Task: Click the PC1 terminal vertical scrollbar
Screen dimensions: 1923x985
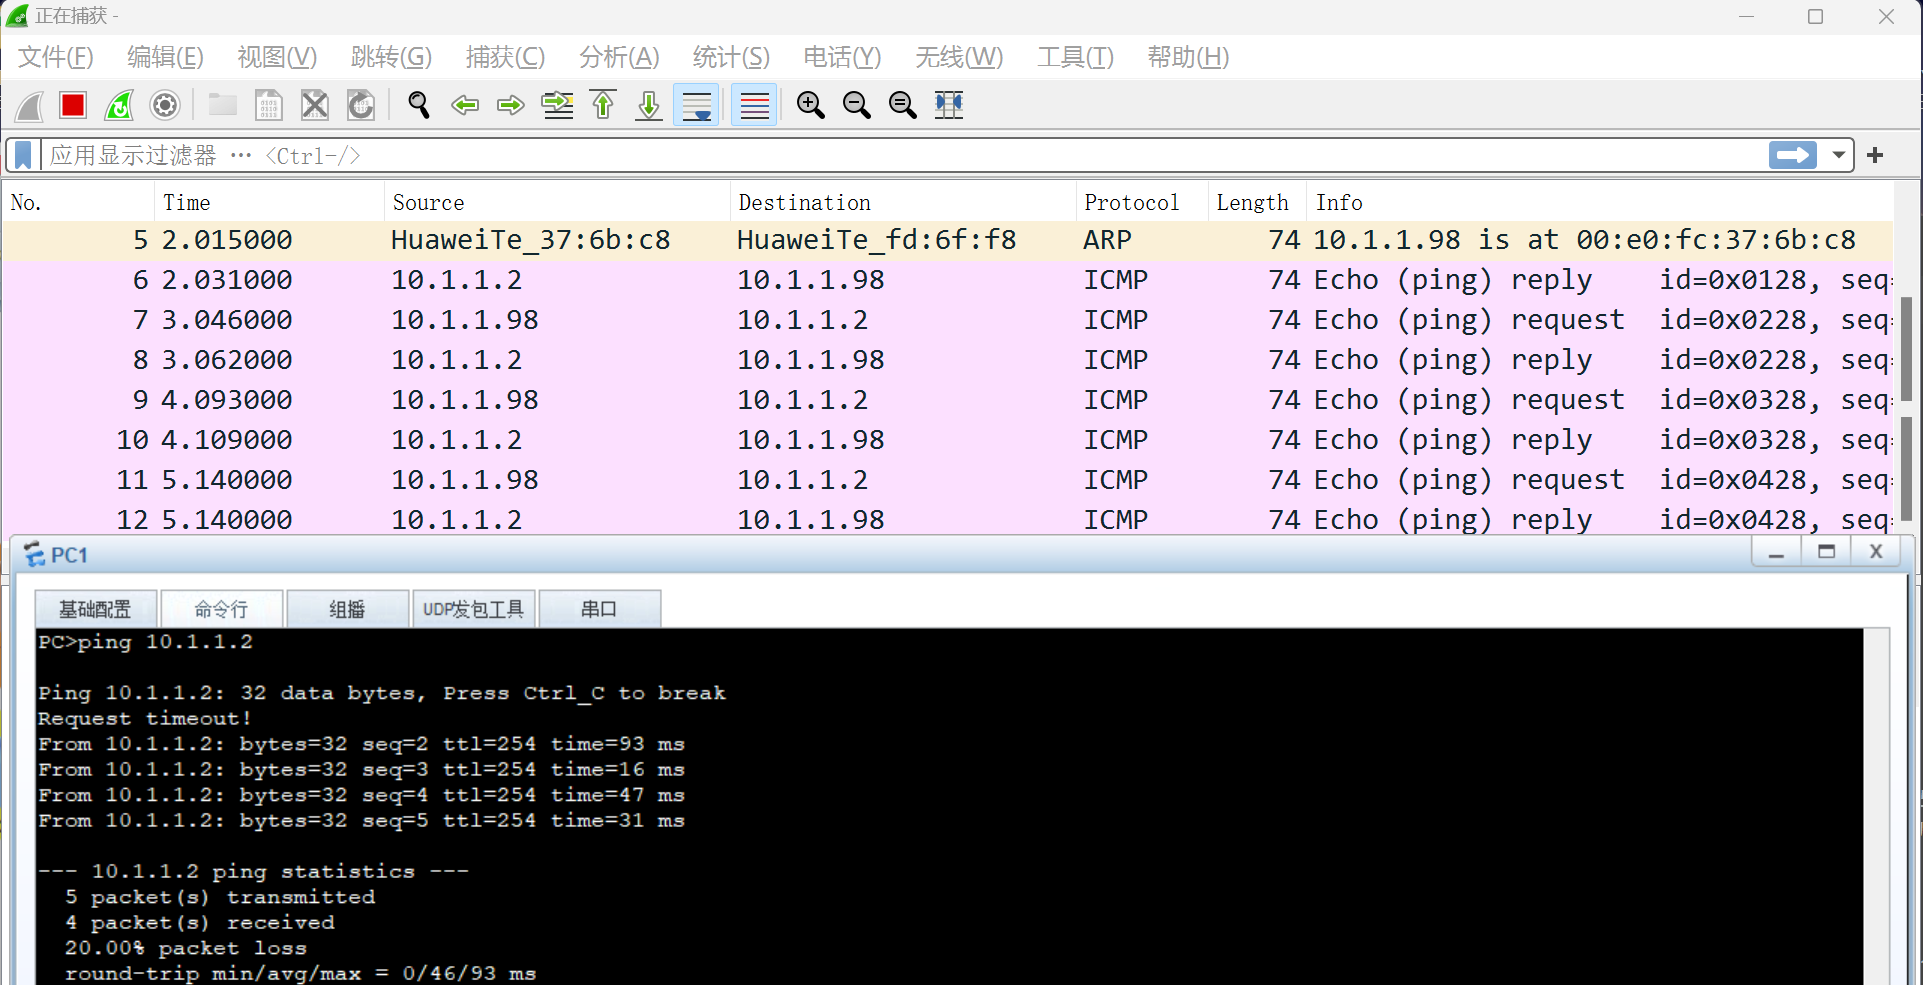Action: click(1877, 806)
